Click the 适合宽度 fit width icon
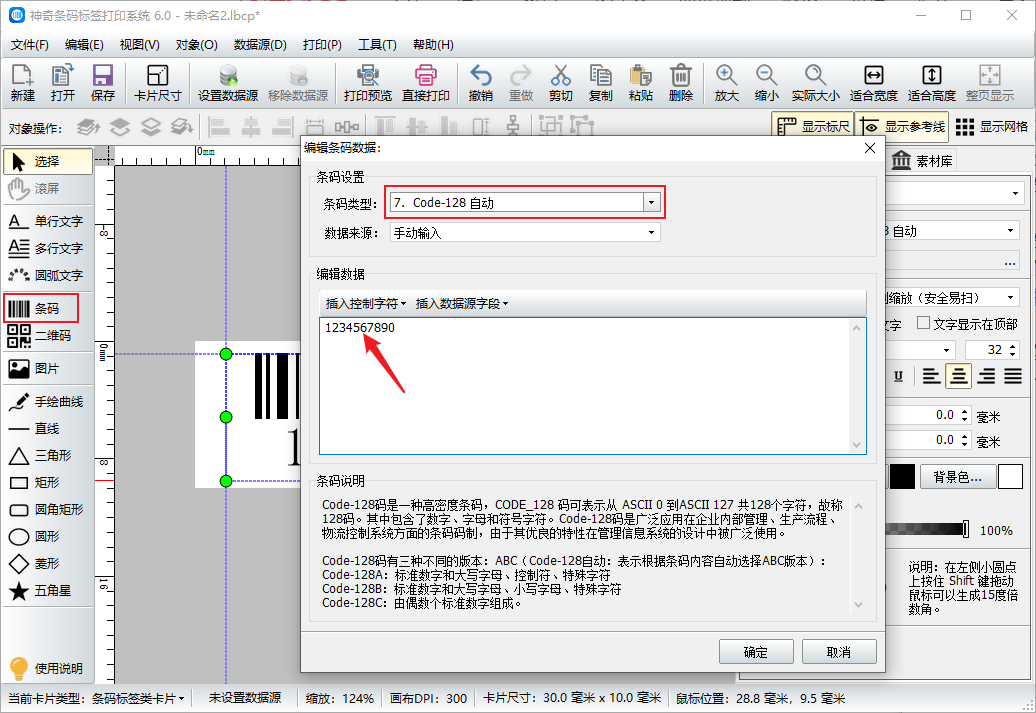This screenshot has height=713, width=1036. point(873,83)
